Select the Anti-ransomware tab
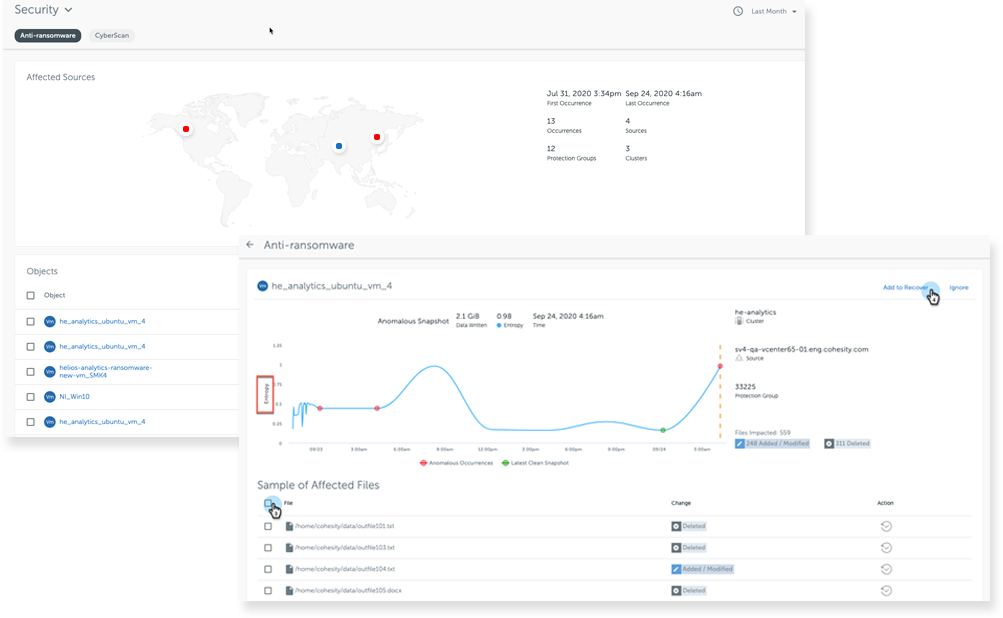The image size is (1003, 618). click(x=48, y=35)
